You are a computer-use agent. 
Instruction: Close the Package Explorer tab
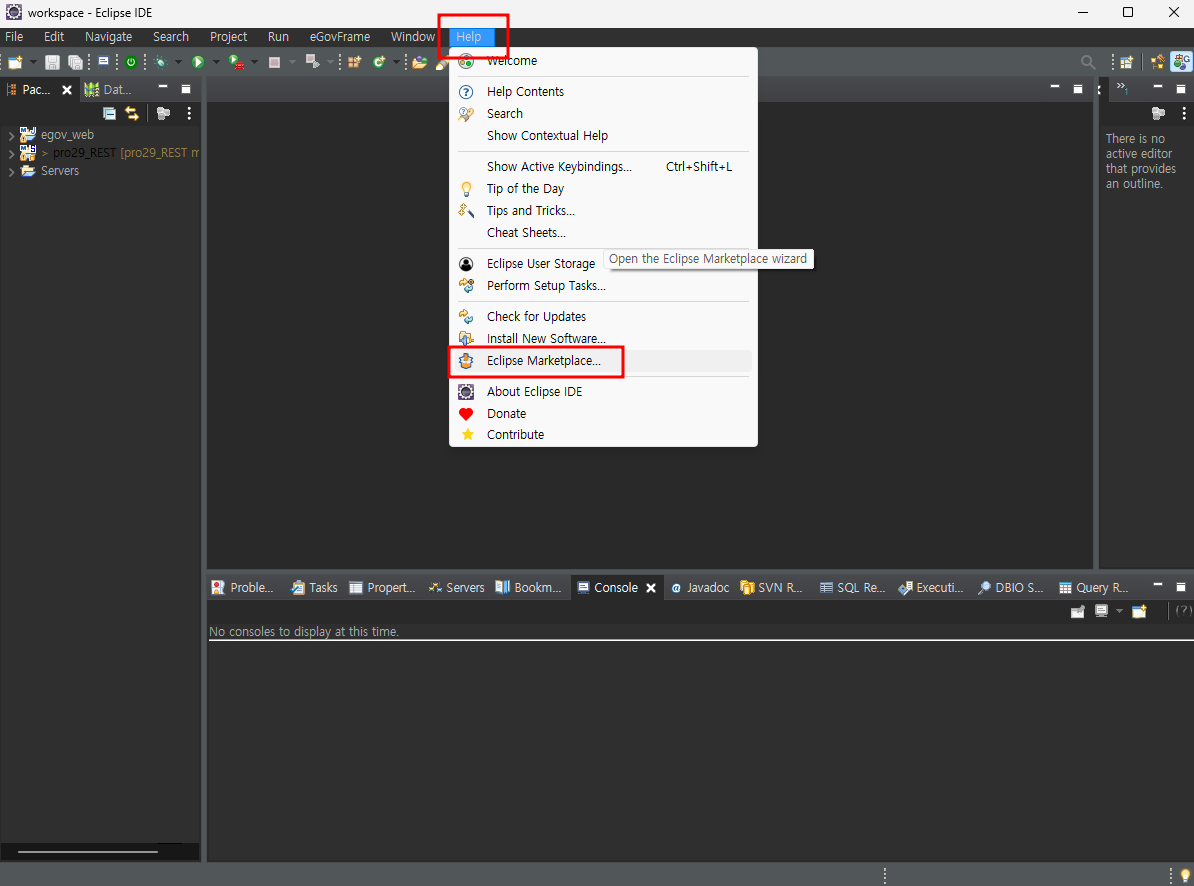point(66,90)
